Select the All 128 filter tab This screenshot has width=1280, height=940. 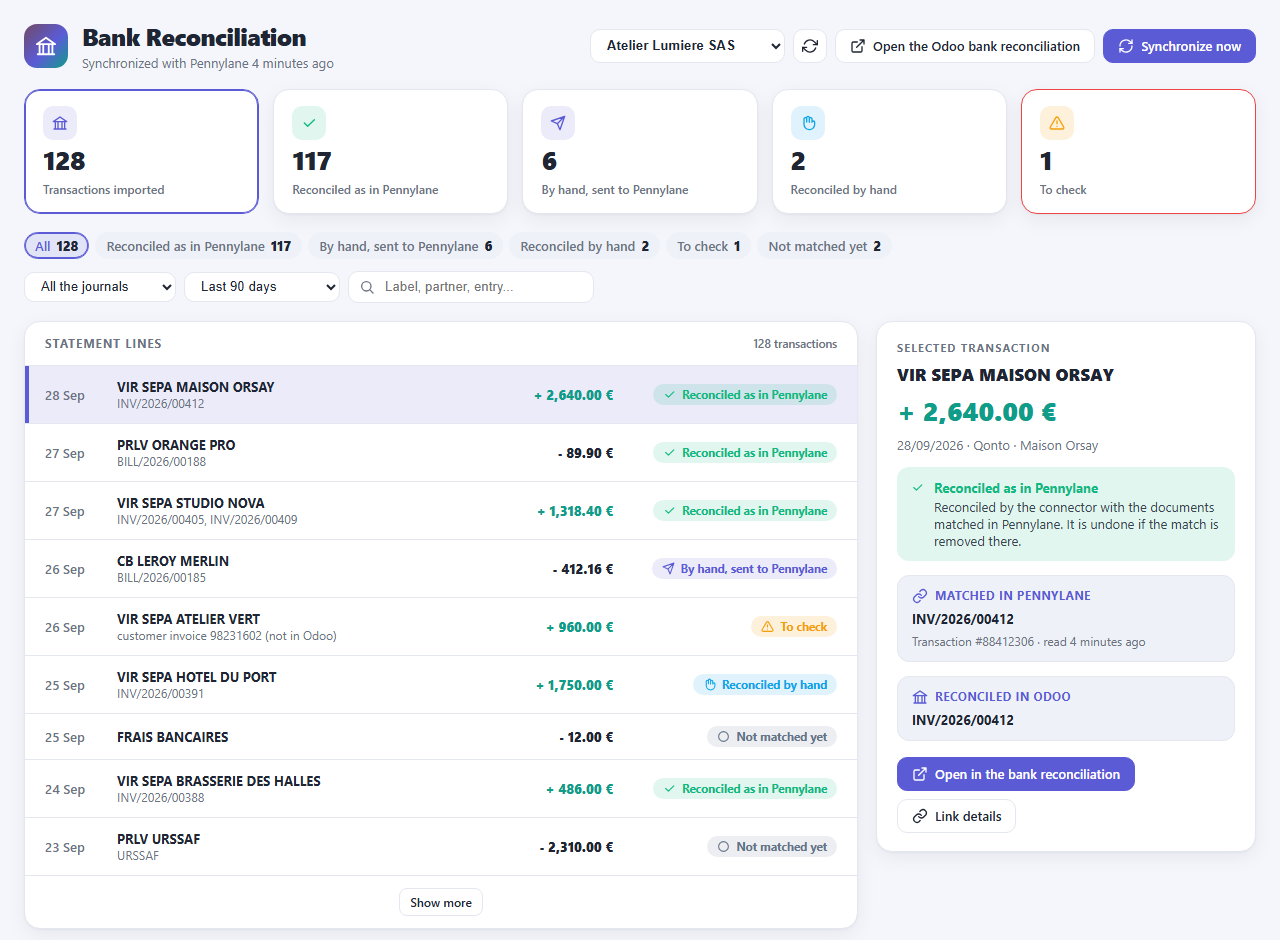tap(57, 246)
